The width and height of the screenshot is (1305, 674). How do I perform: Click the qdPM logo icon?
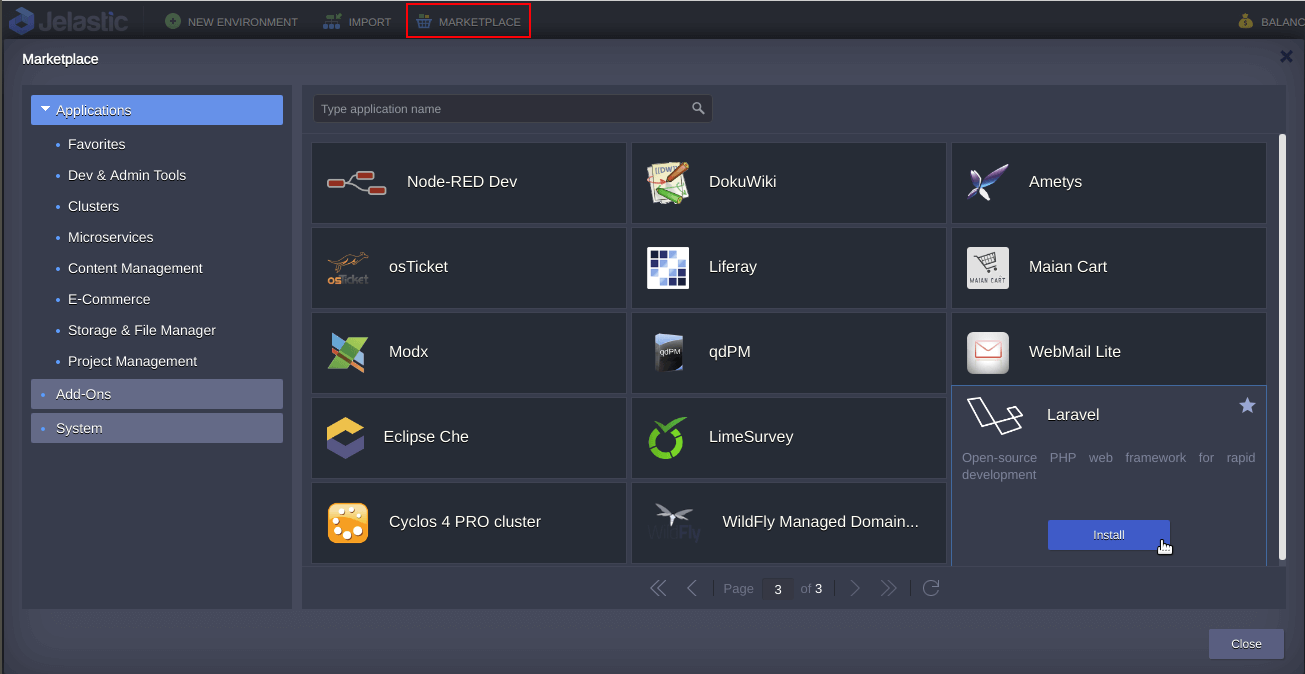(x=668, y=352)
